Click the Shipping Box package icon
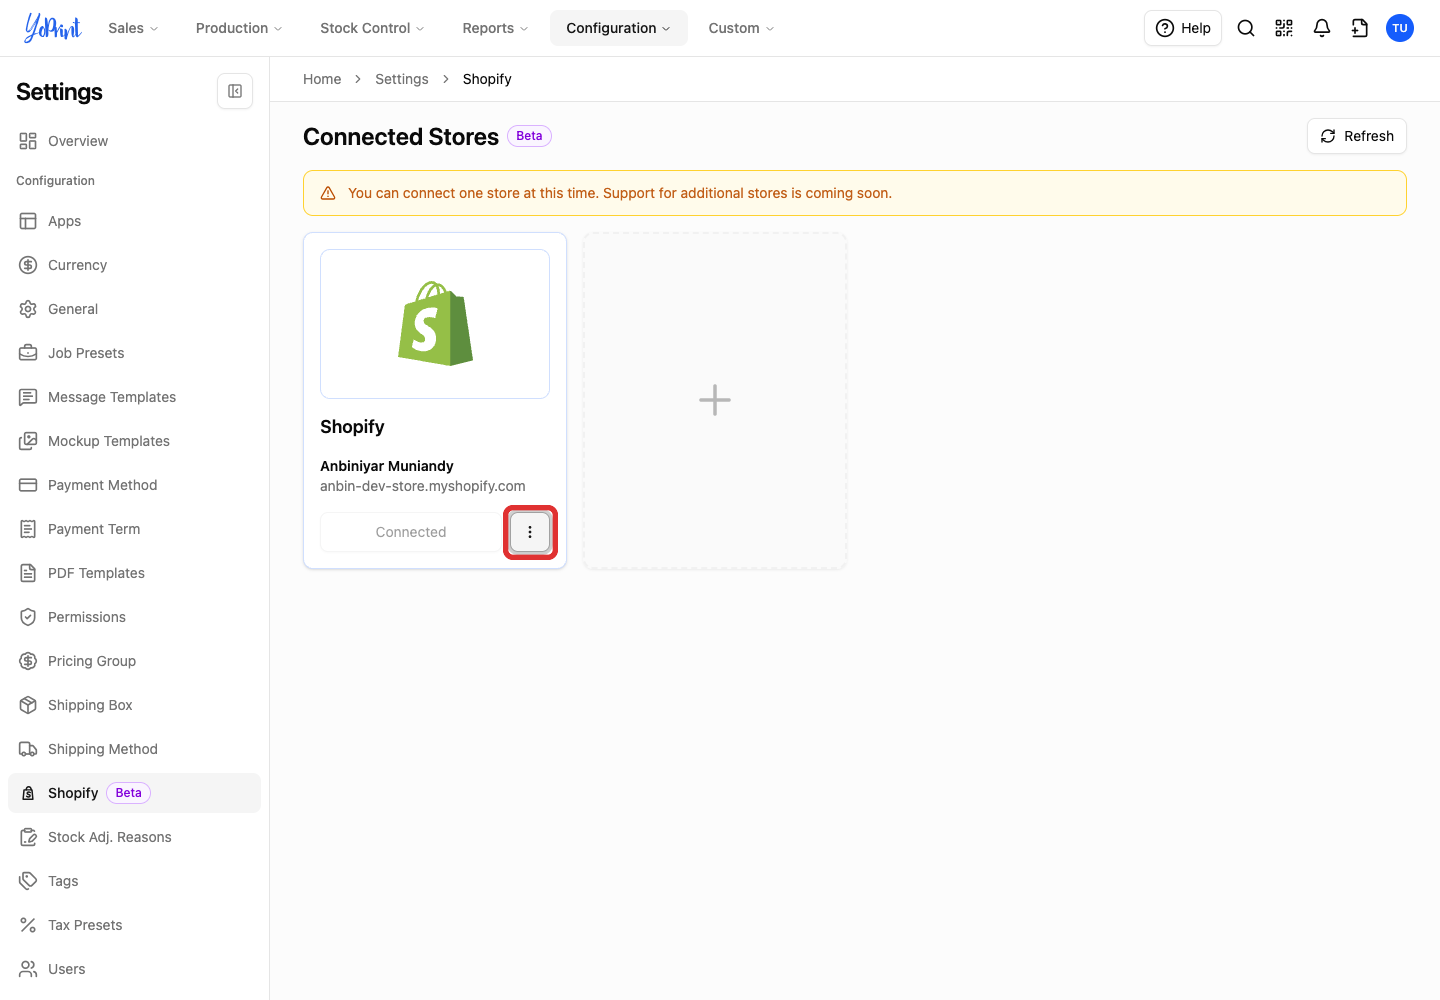This screenshot has height=1000, width=1440. [28, 705]
